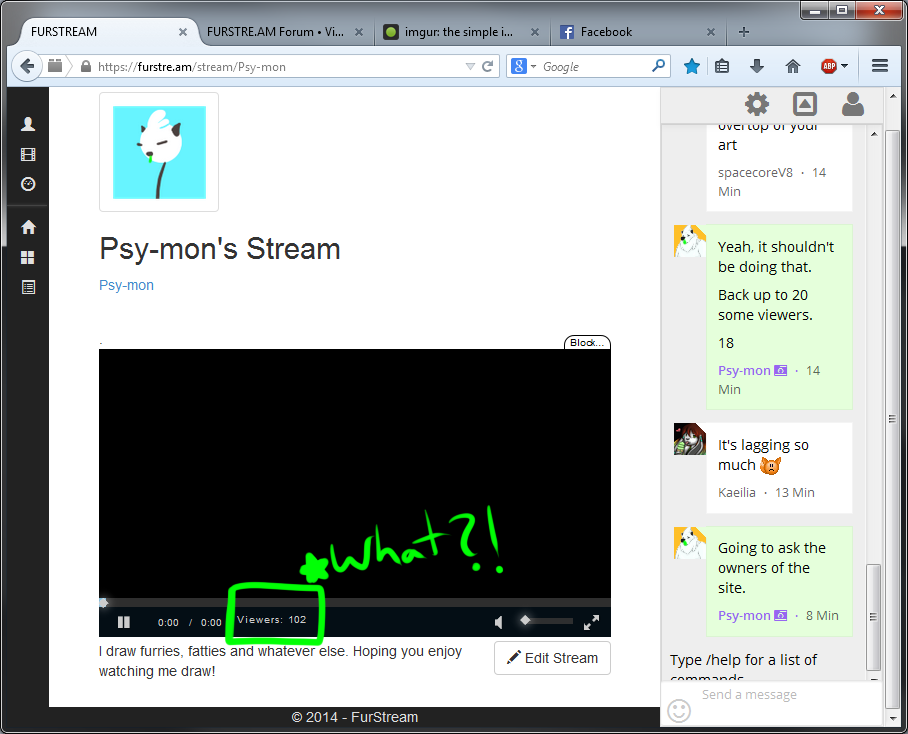Open a new tab with plus button
The height and width of the screenshot is (734, 908).
[x=744, y=32]
